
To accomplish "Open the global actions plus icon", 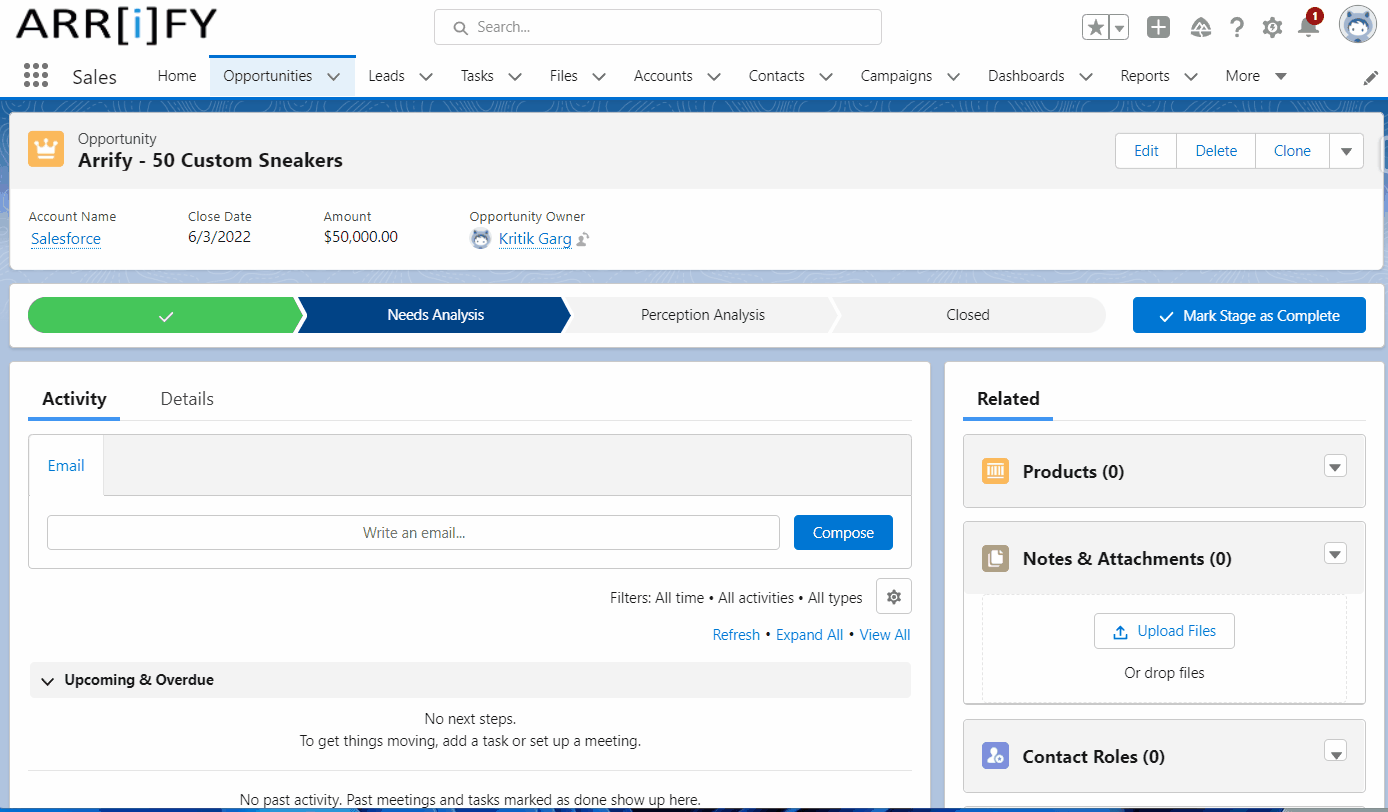I will (1158, 26).
